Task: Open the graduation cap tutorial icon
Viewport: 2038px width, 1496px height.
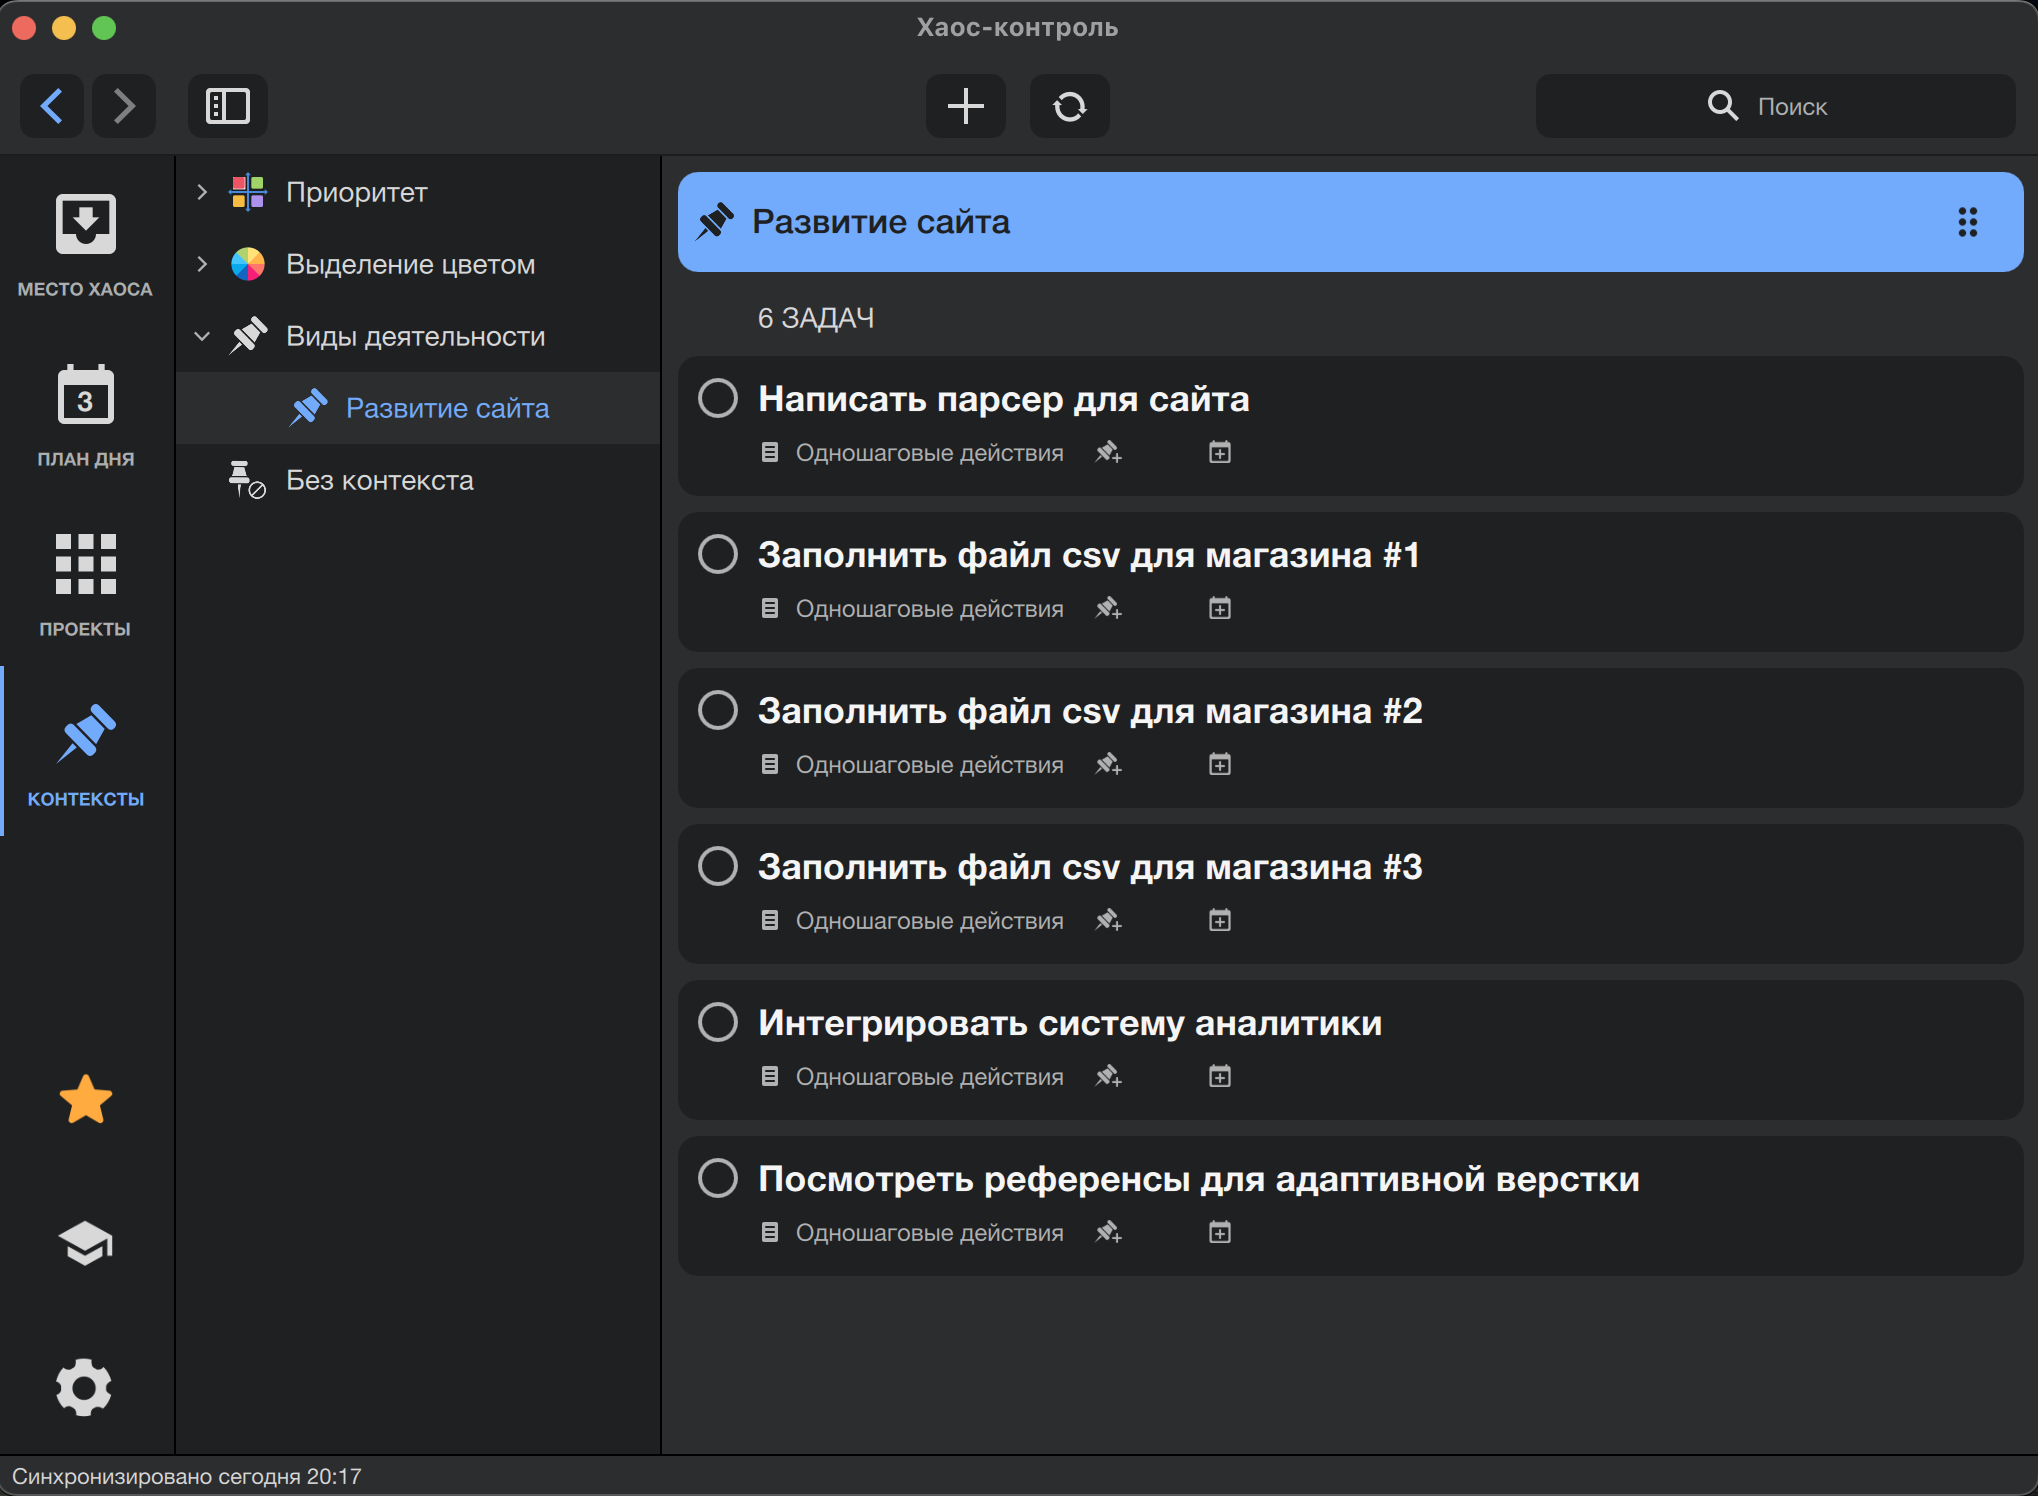Action: [86, 1244]
